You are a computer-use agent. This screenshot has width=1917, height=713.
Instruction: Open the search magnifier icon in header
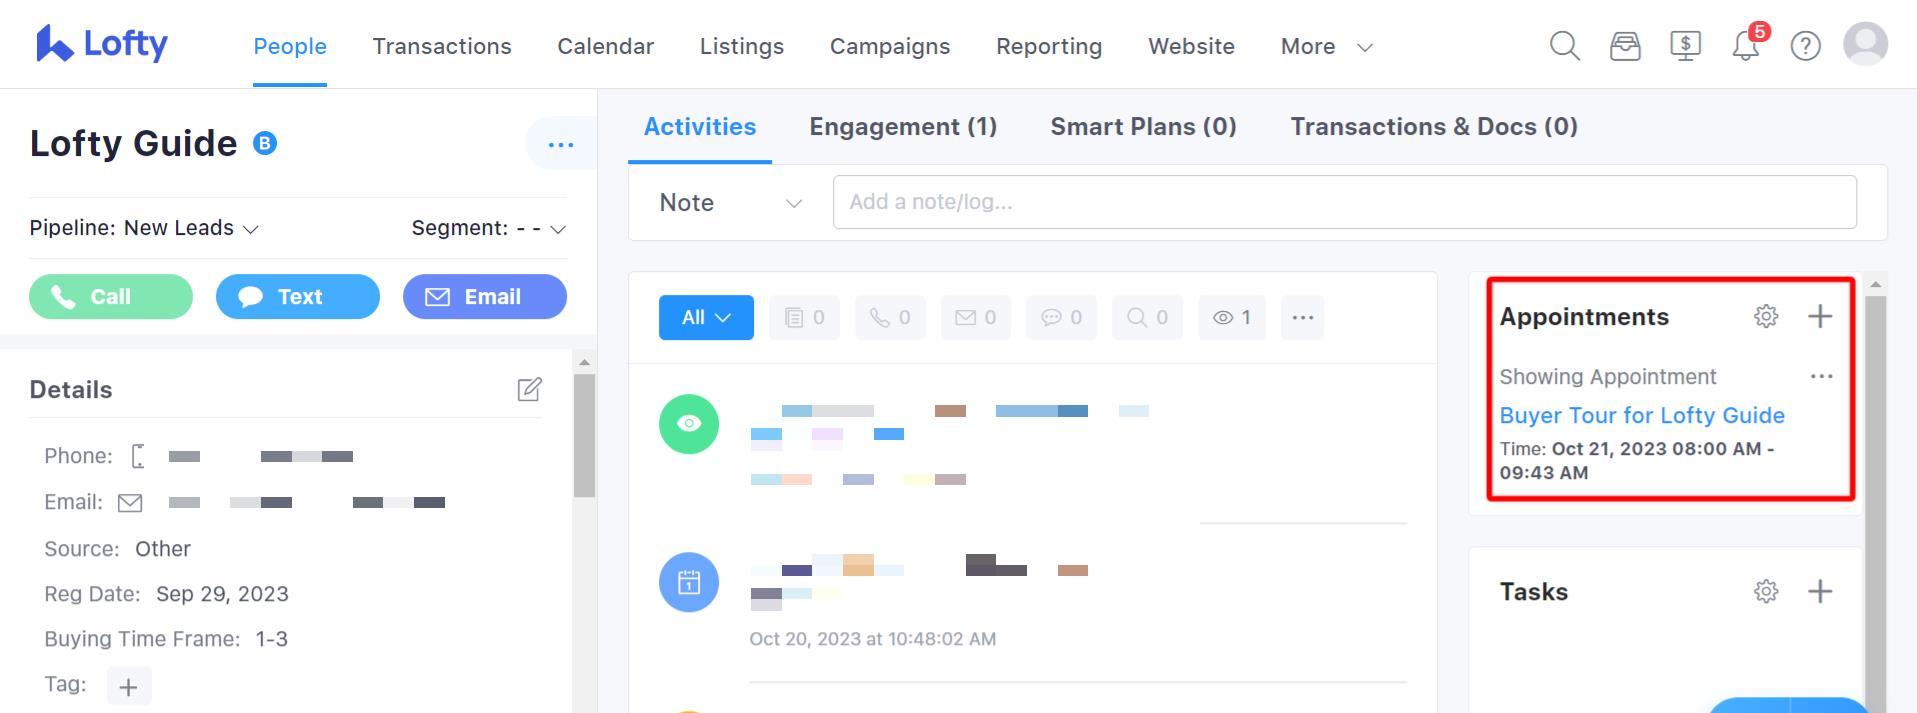pos(1564,46)
